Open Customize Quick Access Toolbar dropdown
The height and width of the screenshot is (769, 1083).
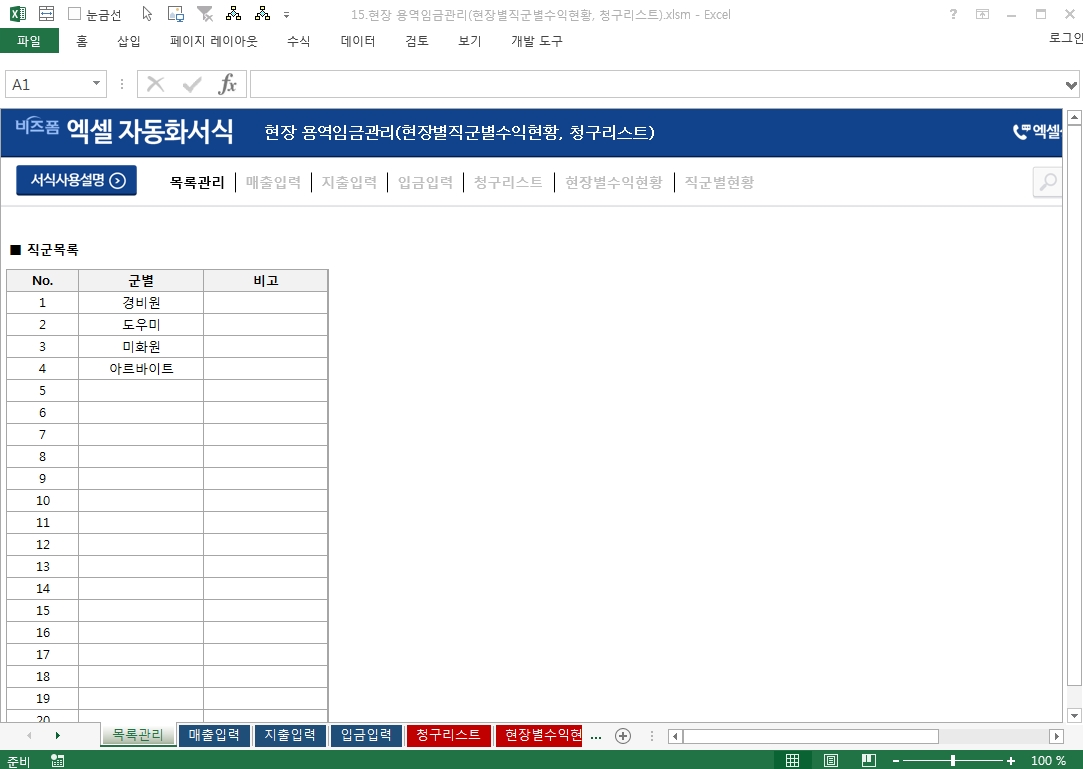tap(286, 15)
